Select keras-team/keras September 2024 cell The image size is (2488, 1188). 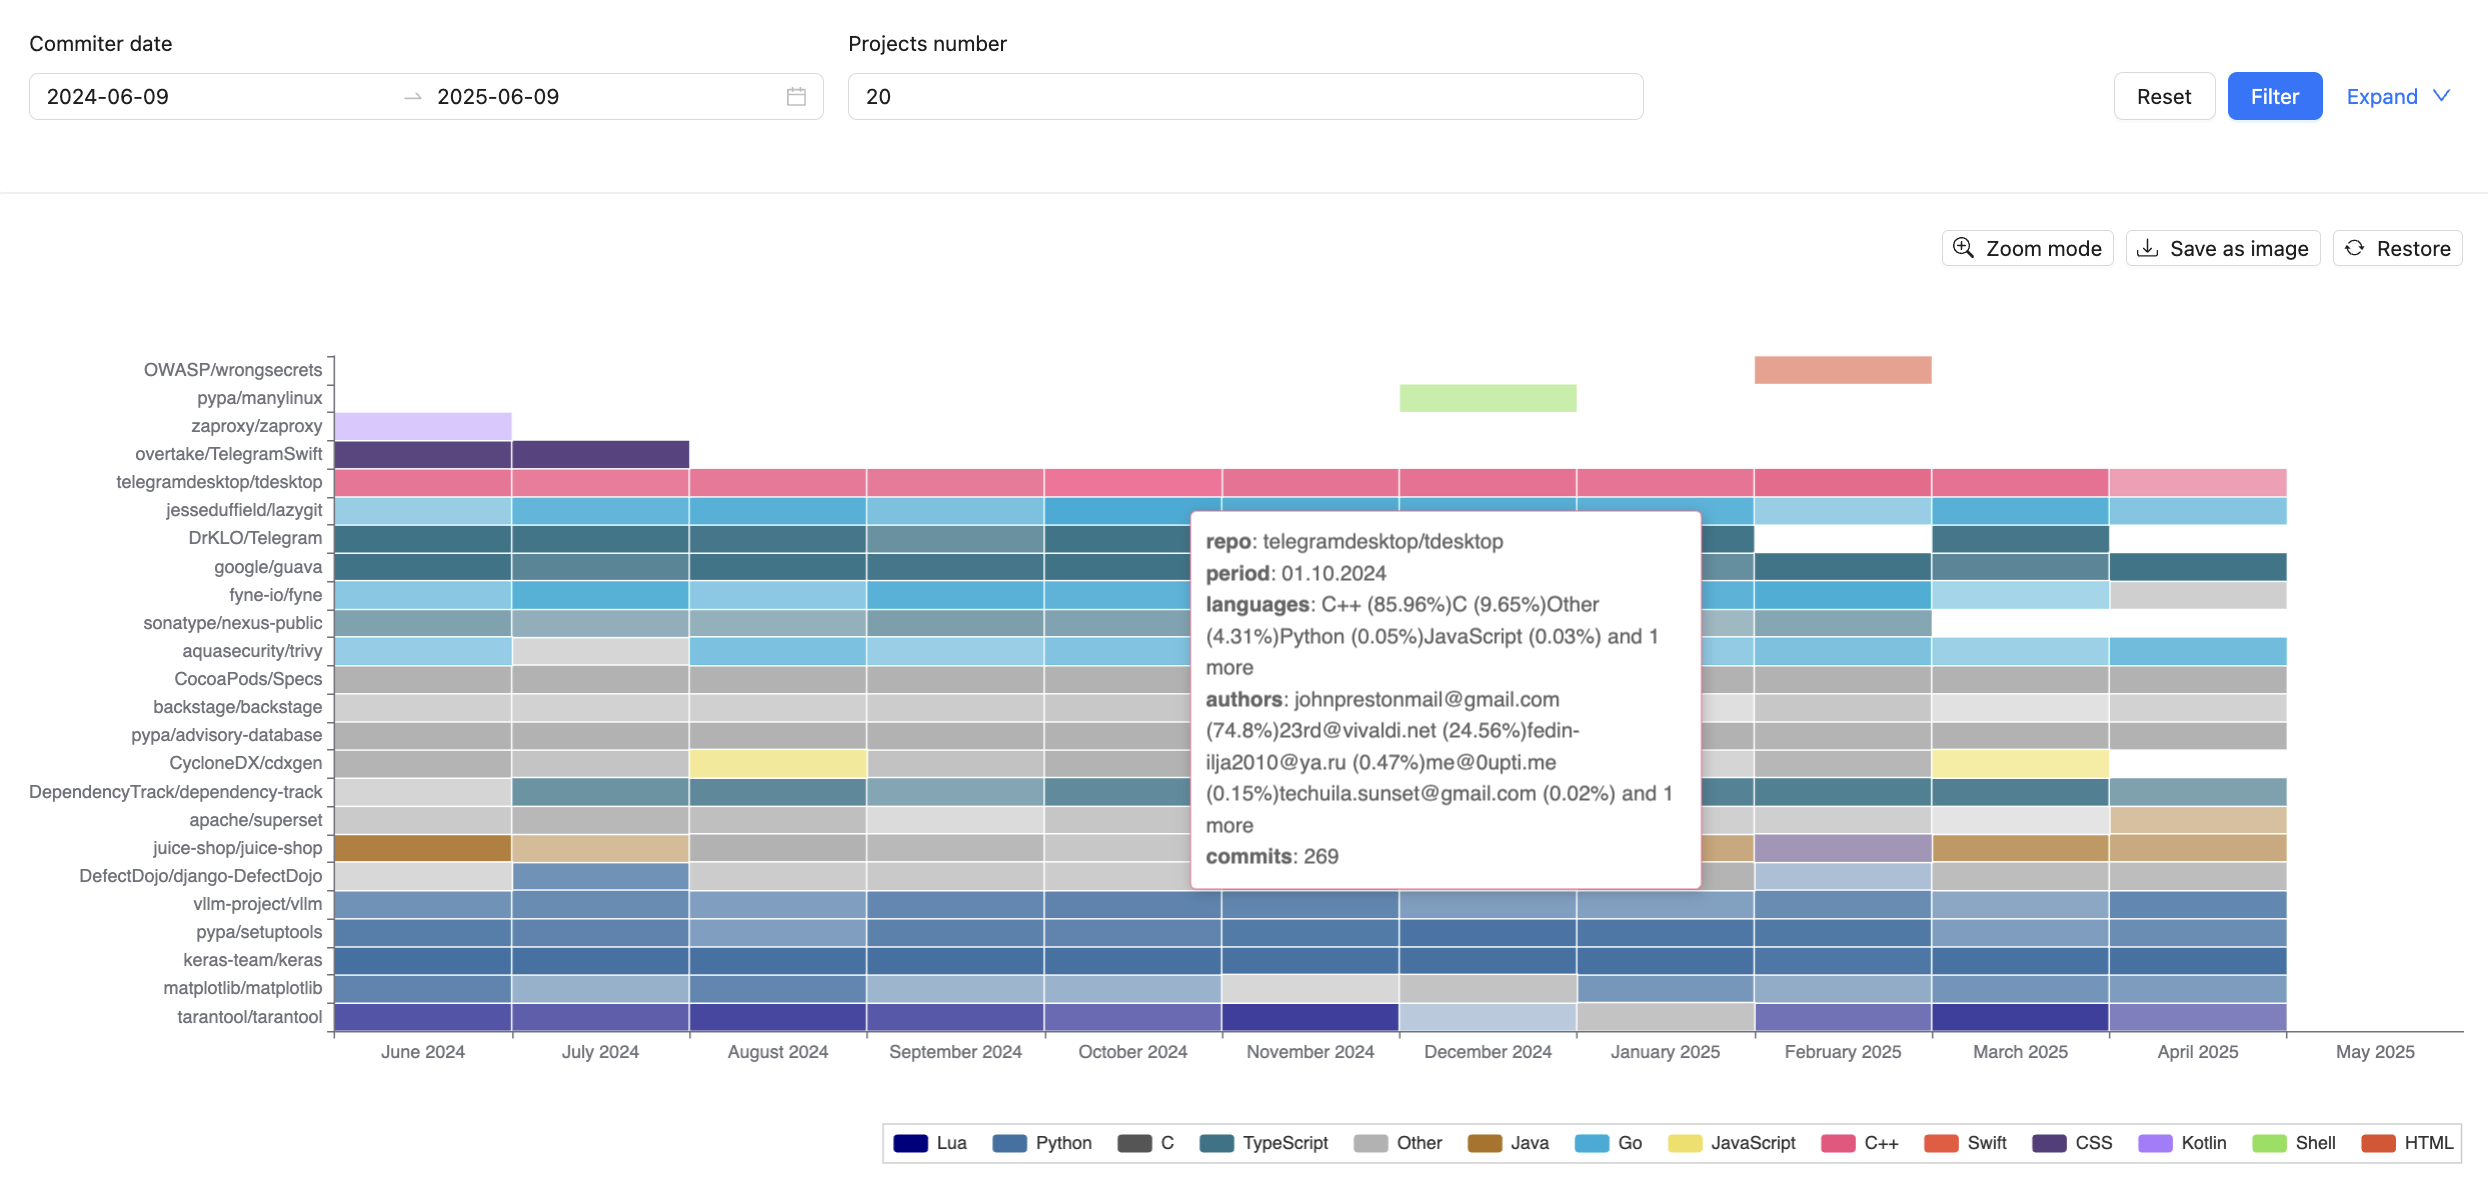(x=955, y=961)
